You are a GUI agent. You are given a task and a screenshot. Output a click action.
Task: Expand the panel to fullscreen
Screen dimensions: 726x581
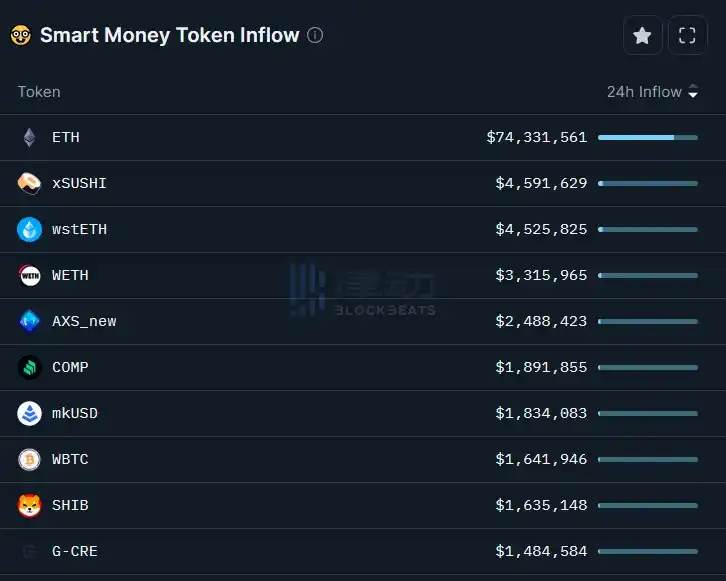pos(687,36)
